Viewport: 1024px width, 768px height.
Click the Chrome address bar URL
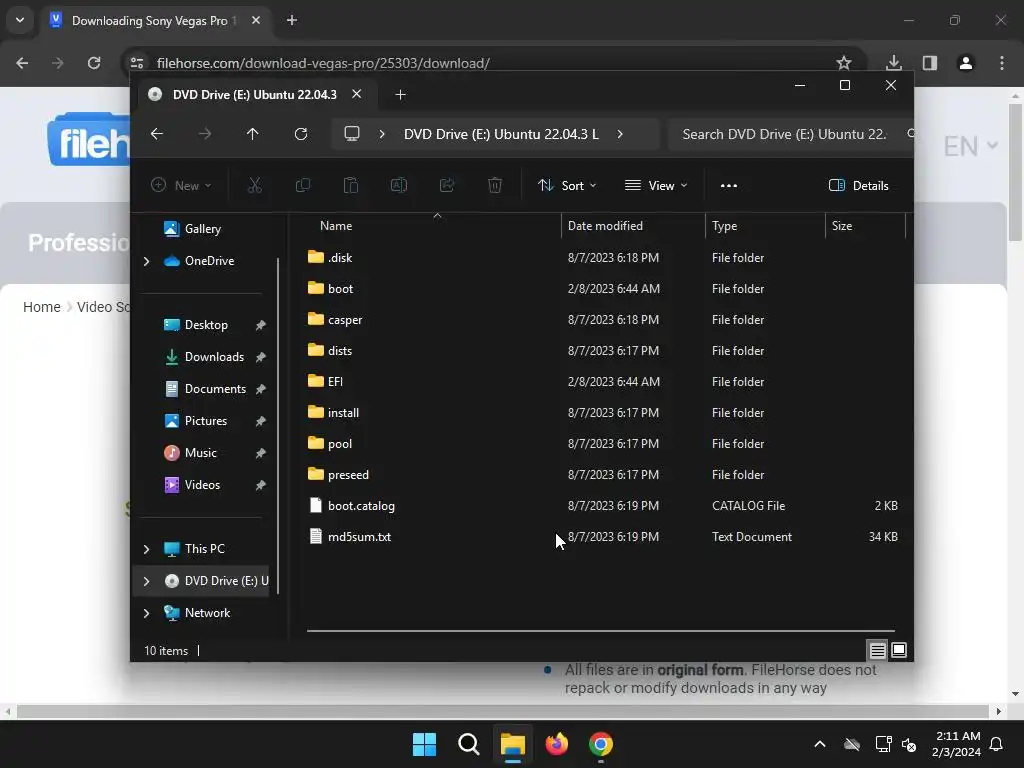[323, 63]
